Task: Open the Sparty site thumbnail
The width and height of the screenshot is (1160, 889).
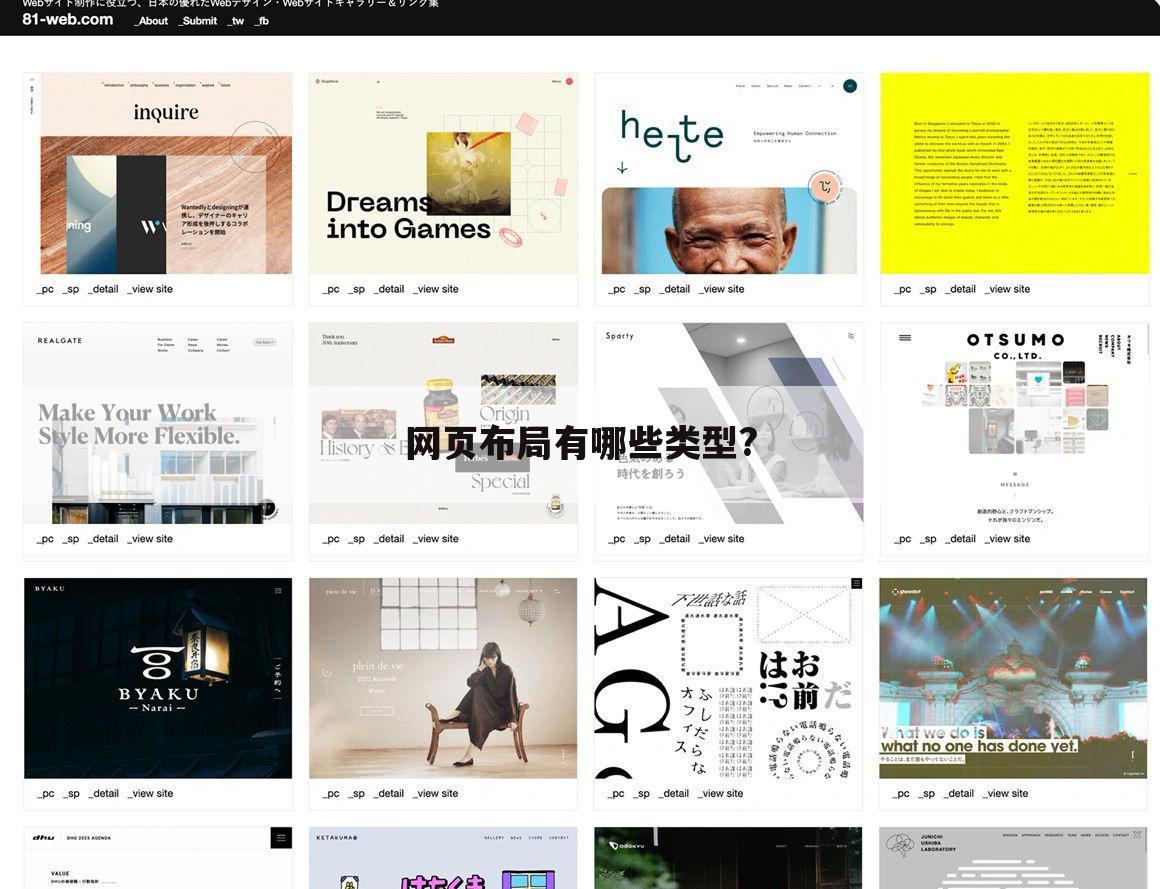Action: (x=729, y=423)
